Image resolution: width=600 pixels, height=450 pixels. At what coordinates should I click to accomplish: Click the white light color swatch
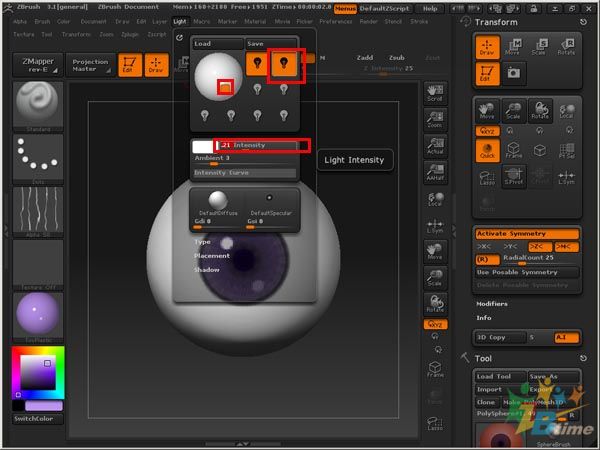coord(203,146)
